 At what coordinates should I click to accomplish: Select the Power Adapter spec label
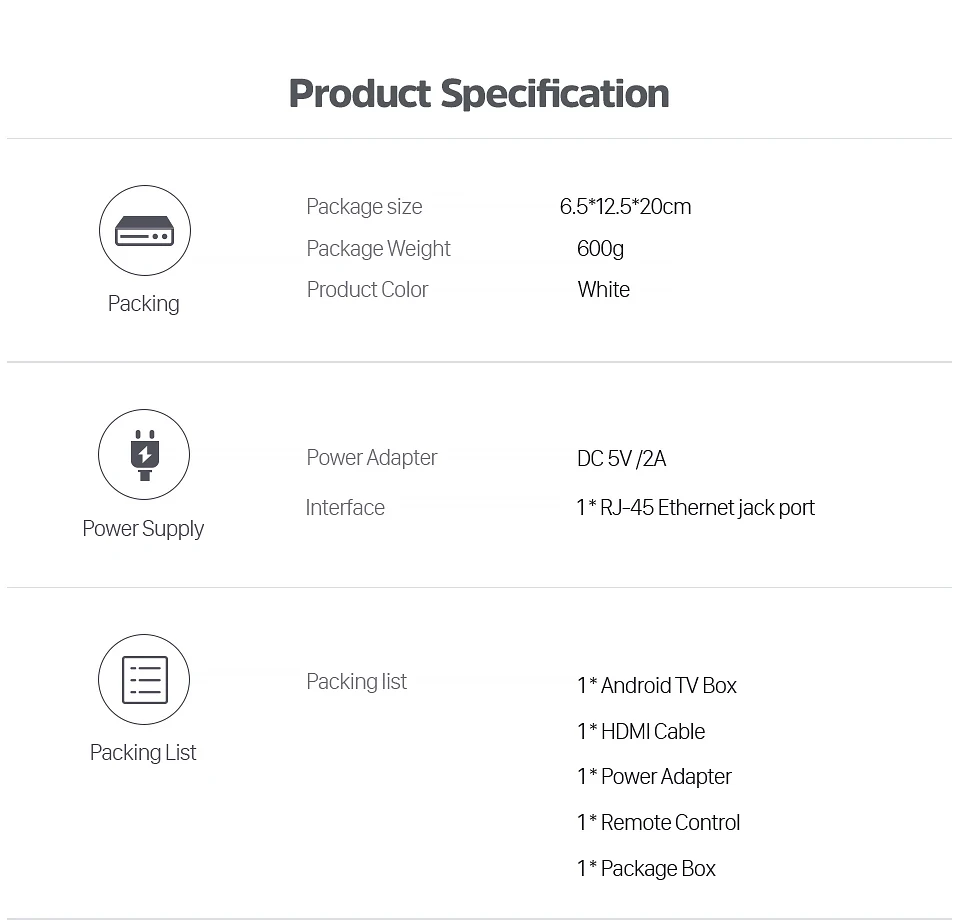371,458
